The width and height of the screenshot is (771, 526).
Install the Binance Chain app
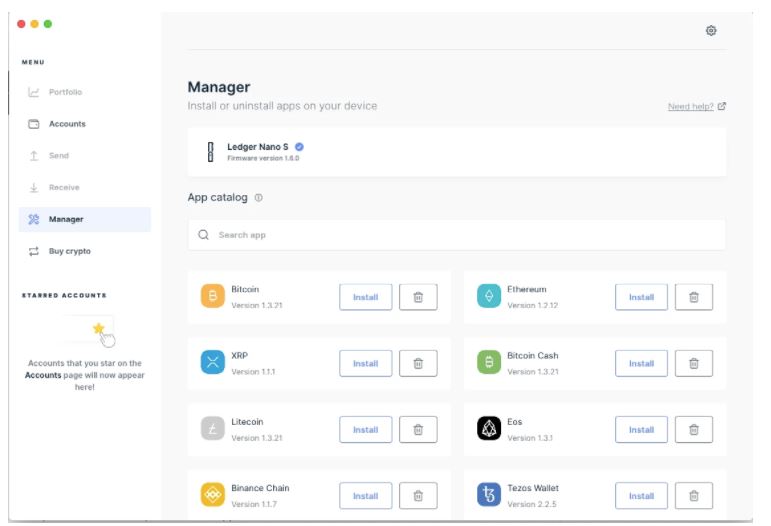pyautogui.click(x=365, y=496)
